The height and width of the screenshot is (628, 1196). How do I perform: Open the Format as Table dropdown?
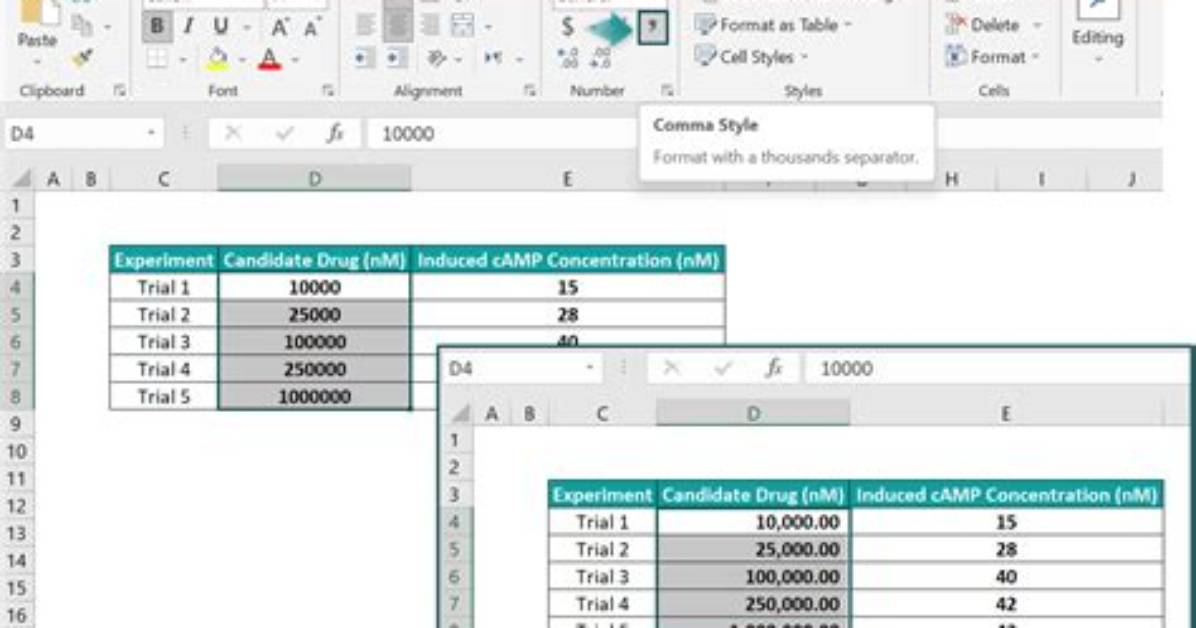[773, 25]
